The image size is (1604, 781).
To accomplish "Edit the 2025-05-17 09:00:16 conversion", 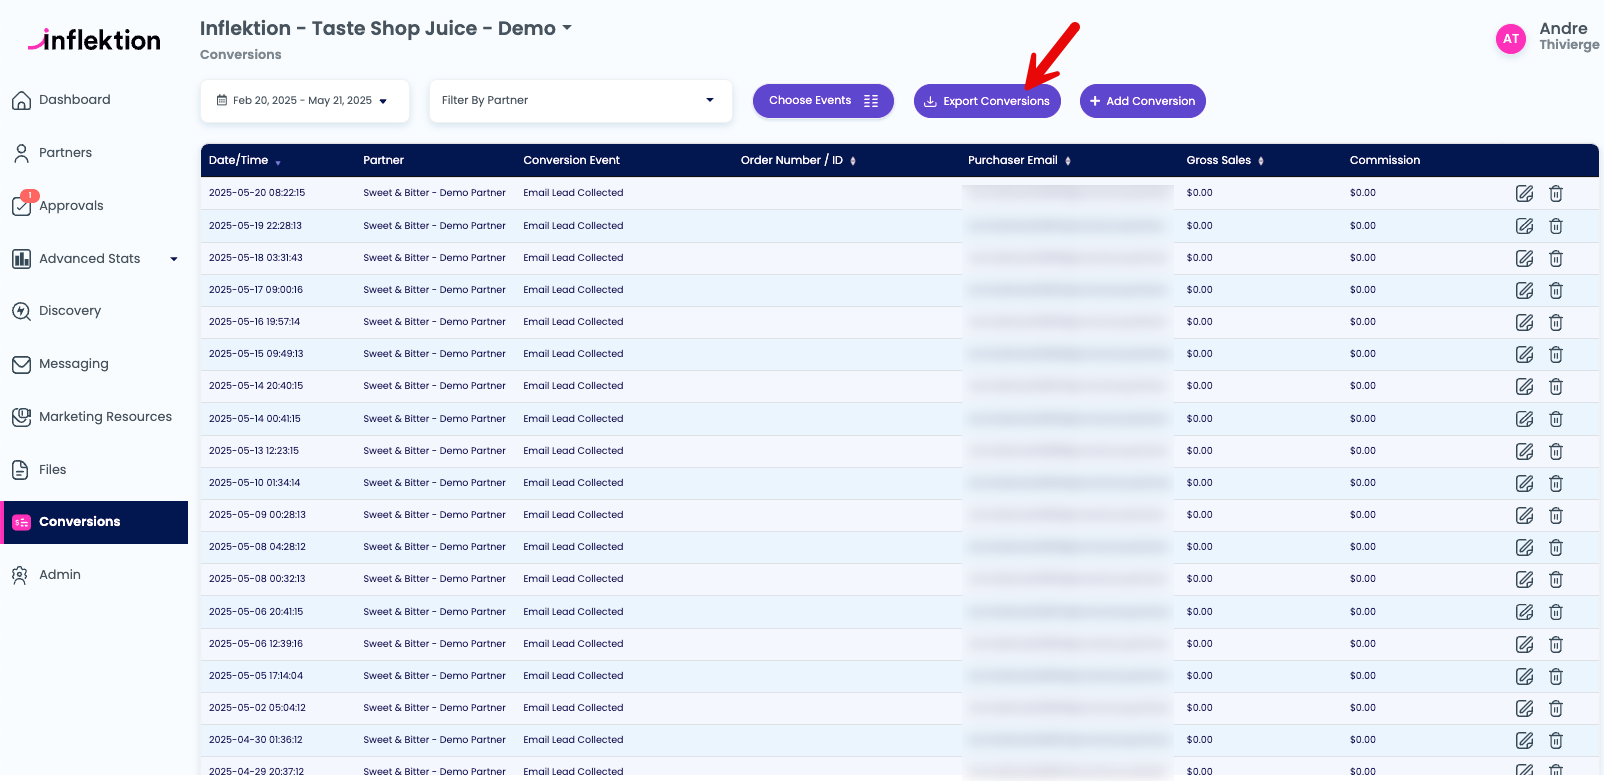I will (1524, 290).
